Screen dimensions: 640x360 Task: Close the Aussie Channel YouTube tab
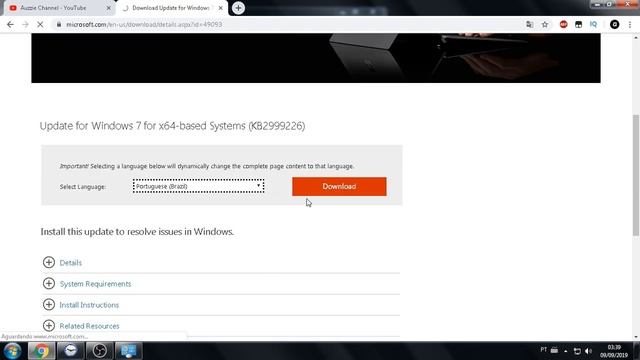click(109, 8)
